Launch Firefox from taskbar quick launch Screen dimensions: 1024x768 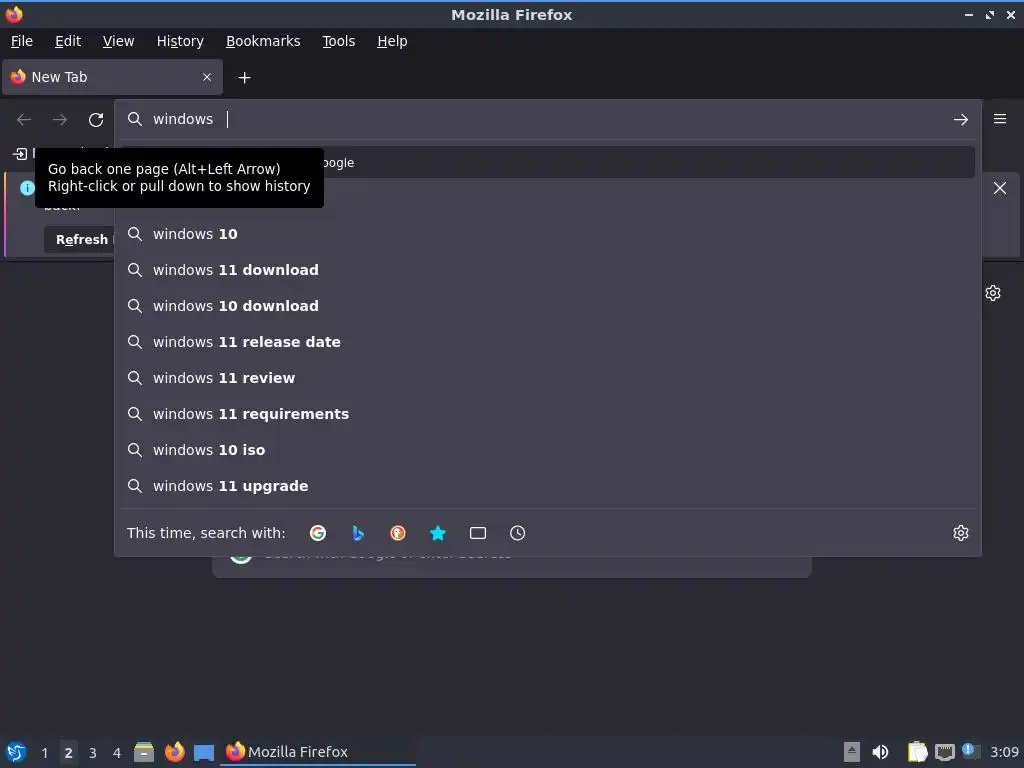pos(174,752)
